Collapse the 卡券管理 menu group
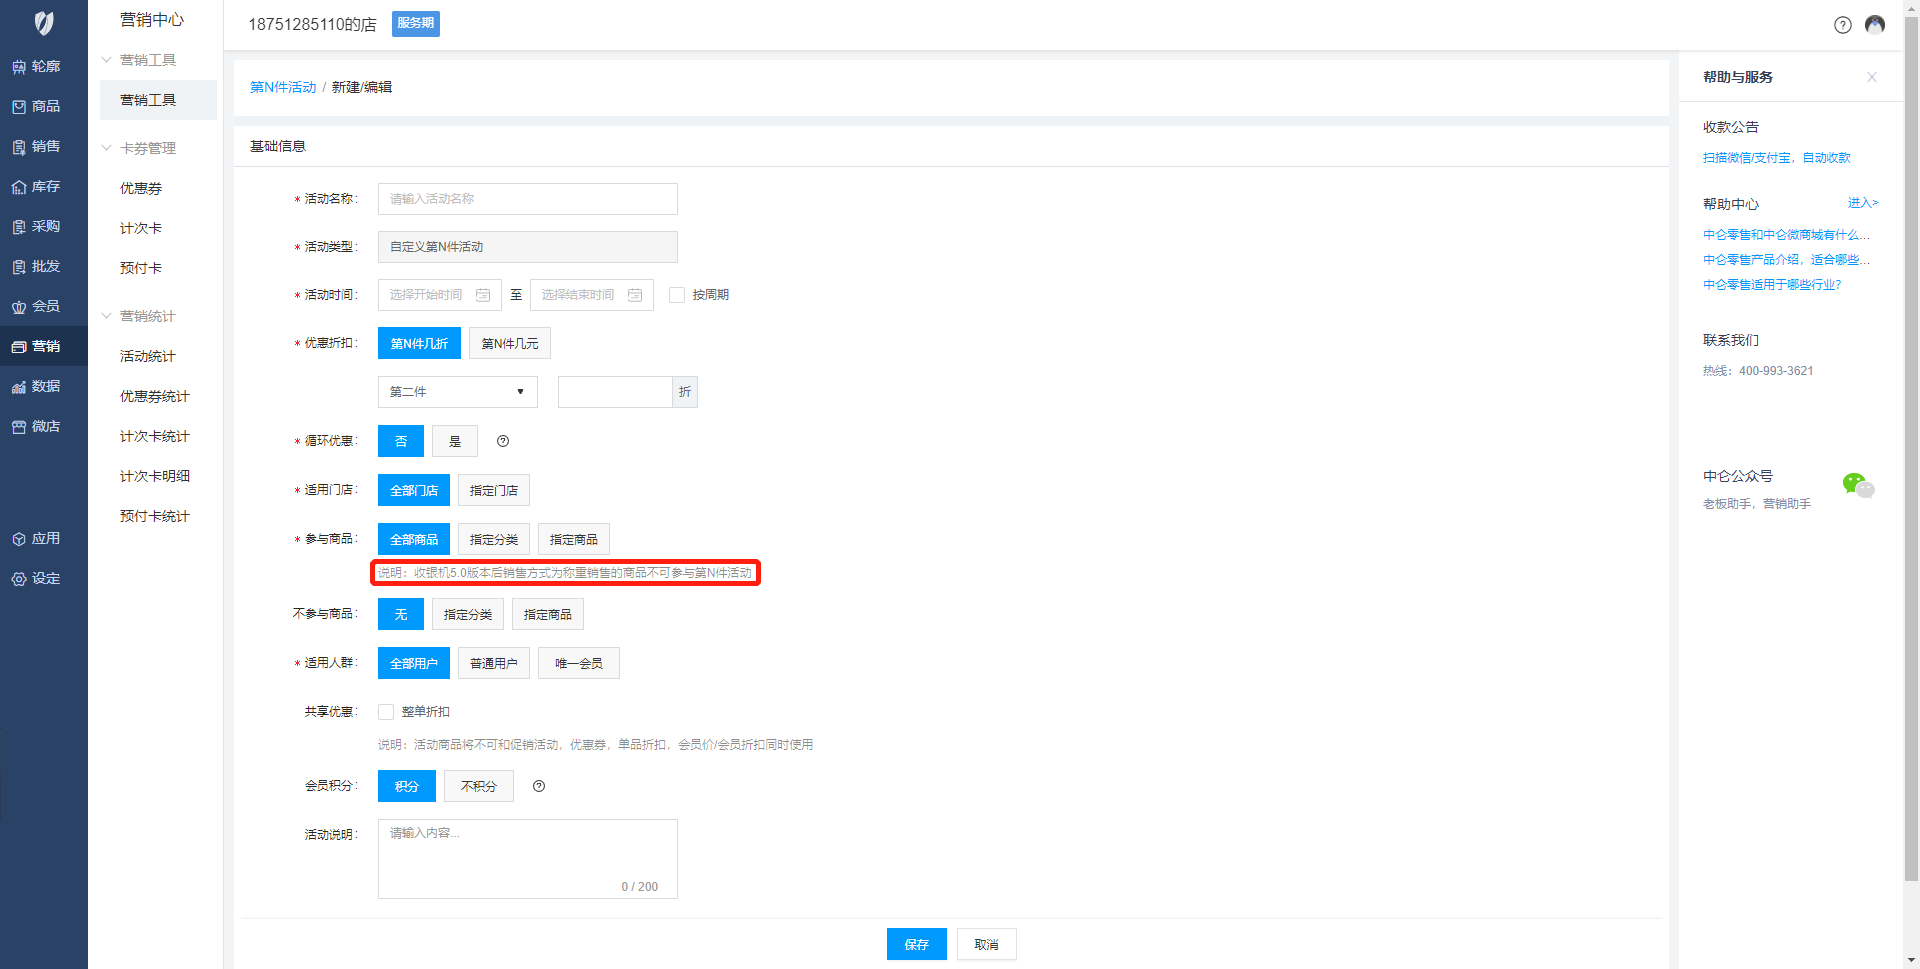The image size is (1920, 969). pyautogui.click(x=107, y=148)
